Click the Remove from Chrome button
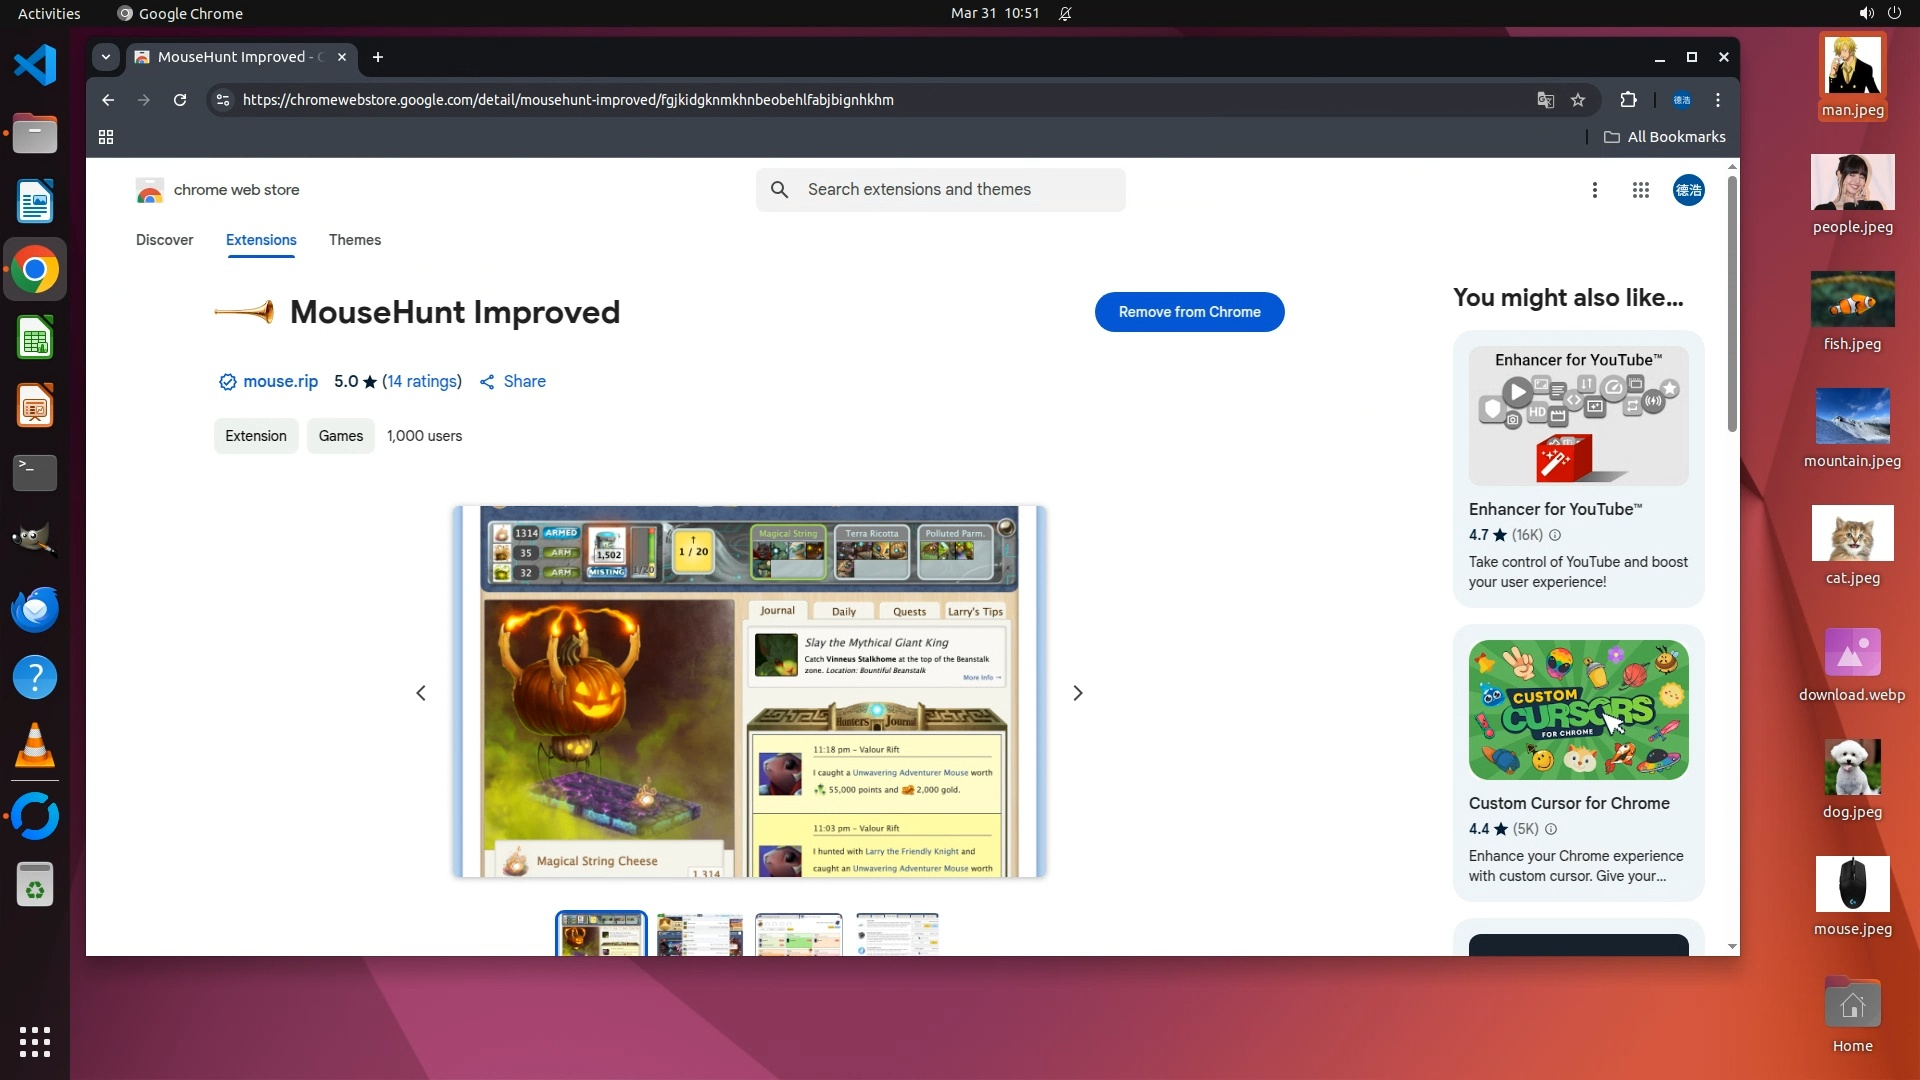 pyautogui.click(x=1189, y=312)
